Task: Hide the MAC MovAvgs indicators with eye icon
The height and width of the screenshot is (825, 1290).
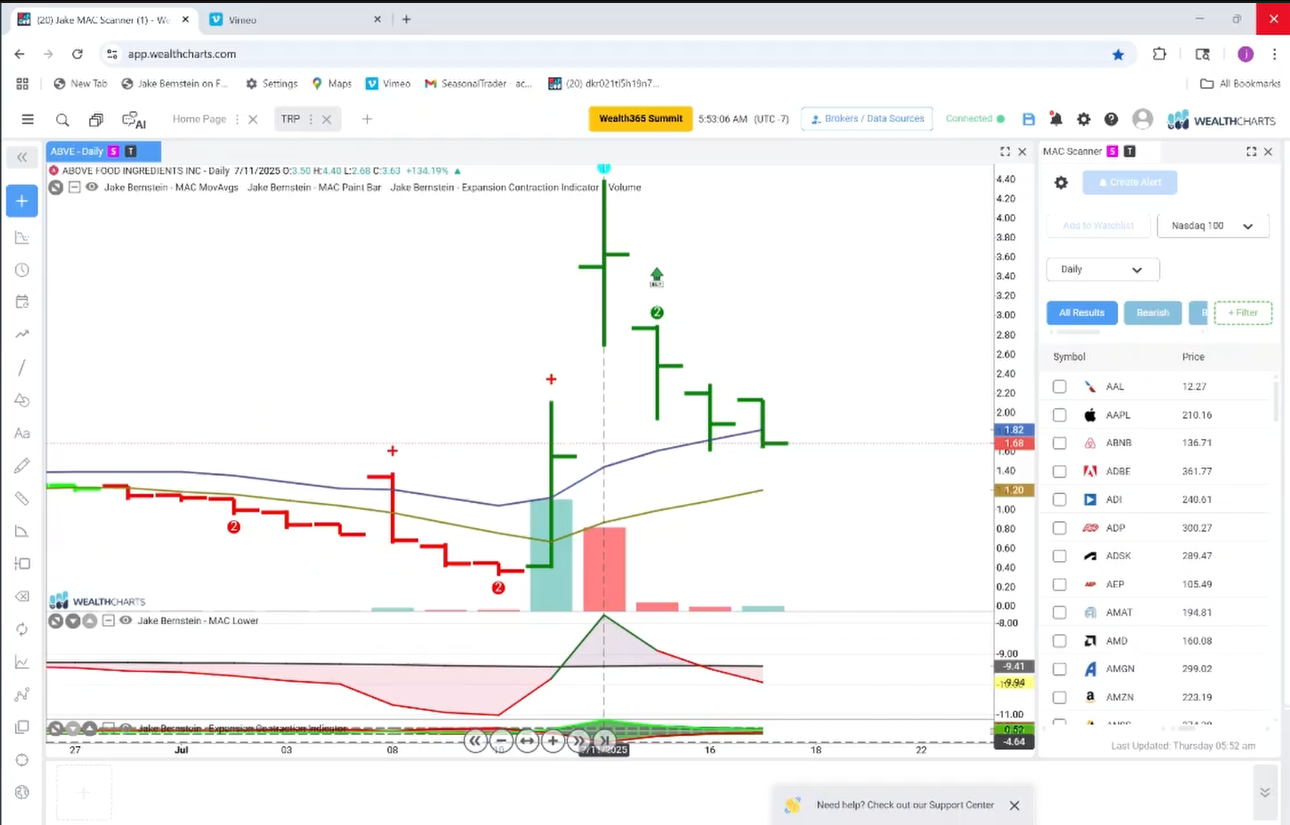Action: [x=93, y=187]
